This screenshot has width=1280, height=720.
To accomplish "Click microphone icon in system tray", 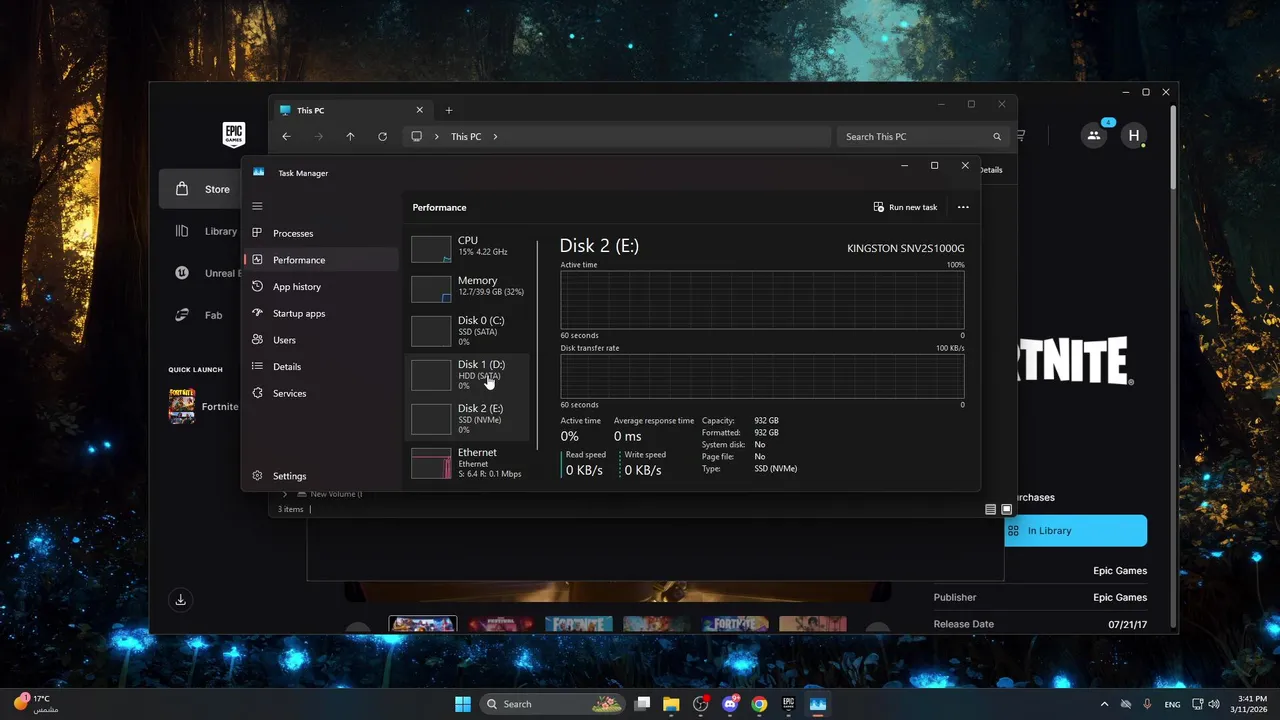I will coord(1147,704).
